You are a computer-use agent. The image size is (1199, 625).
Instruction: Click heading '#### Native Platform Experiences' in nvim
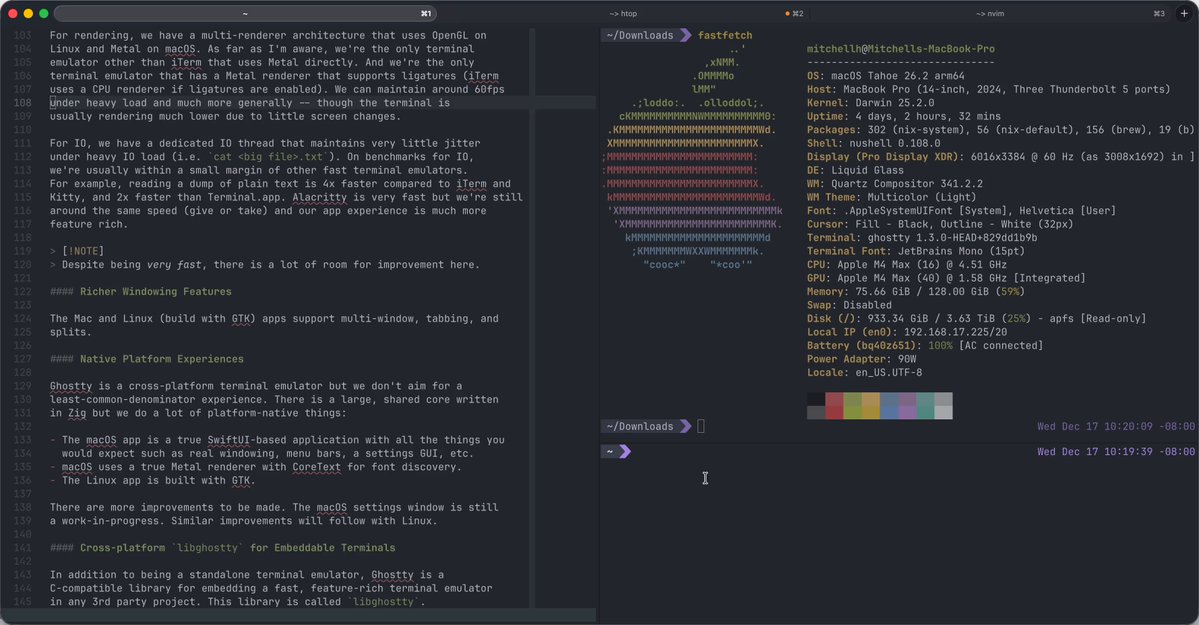[x=147, y=359]
